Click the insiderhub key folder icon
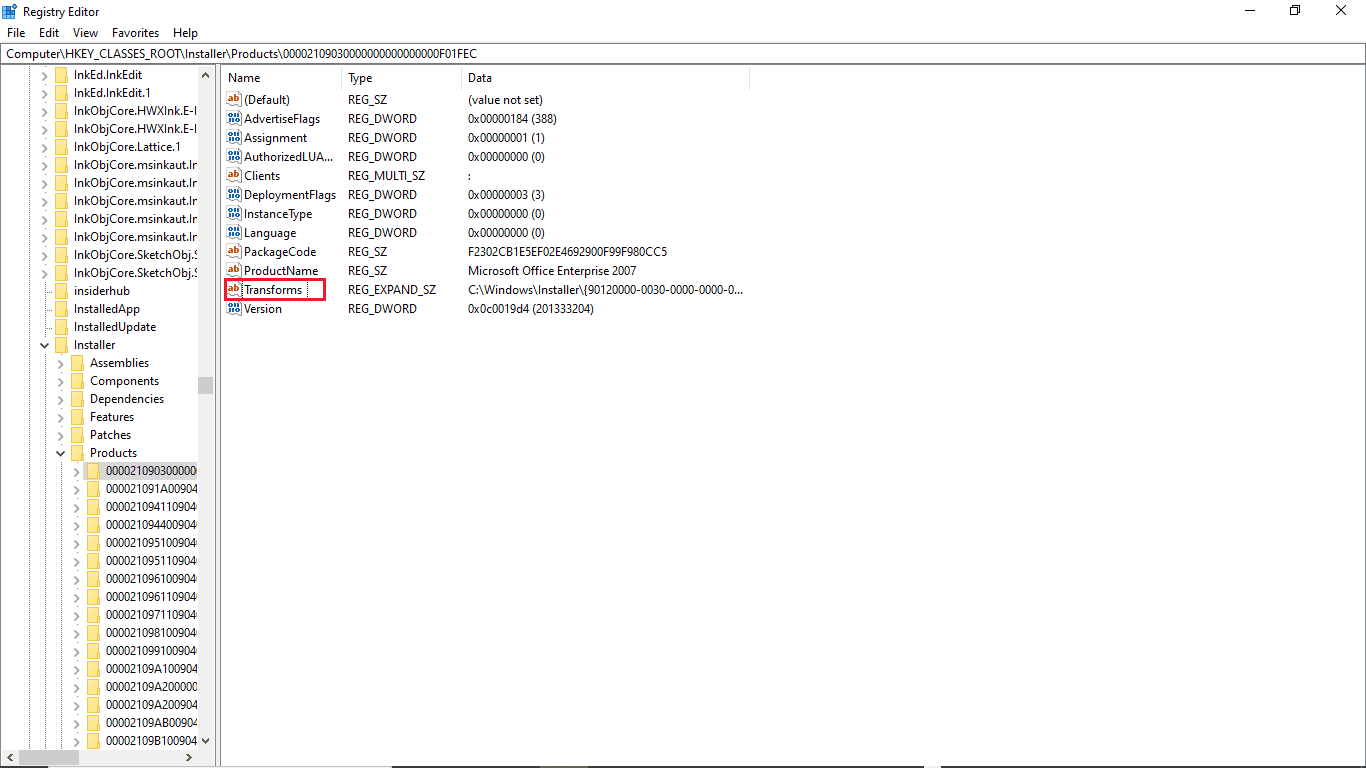1366x768 pixels. tap(62, 291)
